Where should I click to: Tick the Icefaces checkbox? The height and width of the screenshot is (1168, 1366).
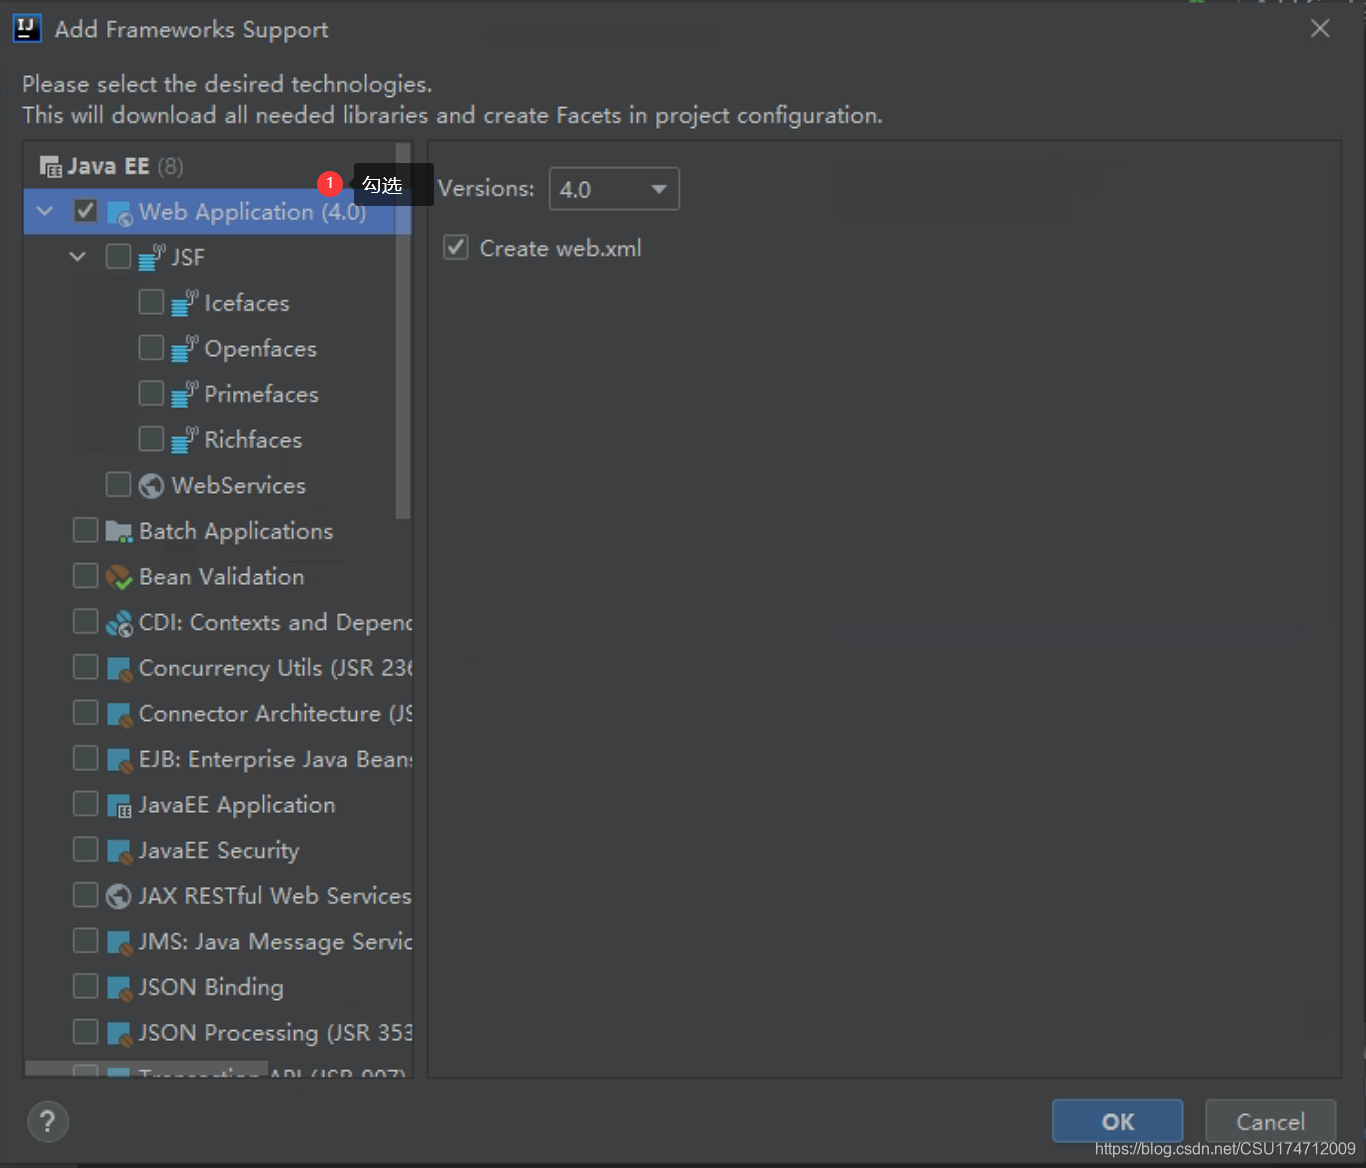[x=151, y=302]
